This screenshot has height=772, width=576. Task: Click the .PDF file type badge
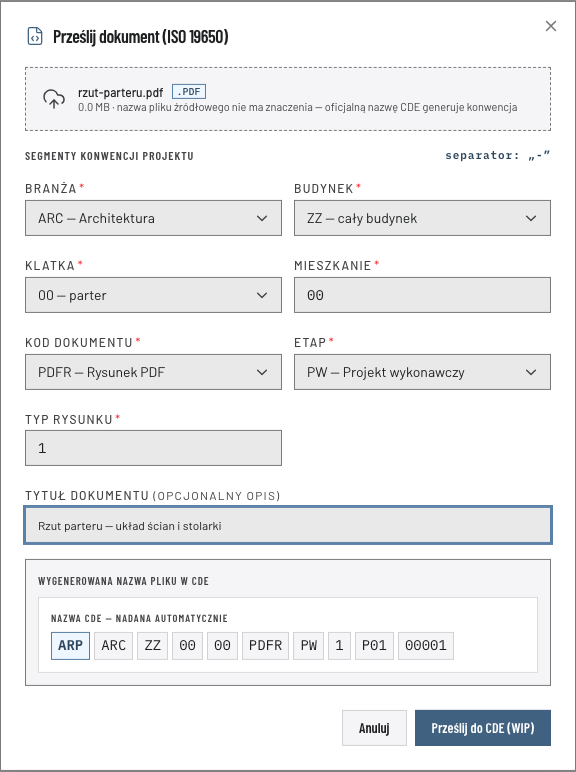(189, 92)
